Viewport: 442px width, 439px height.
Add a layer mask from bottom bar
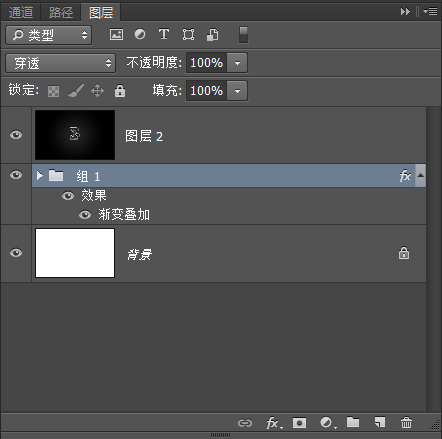coord(299,423)
